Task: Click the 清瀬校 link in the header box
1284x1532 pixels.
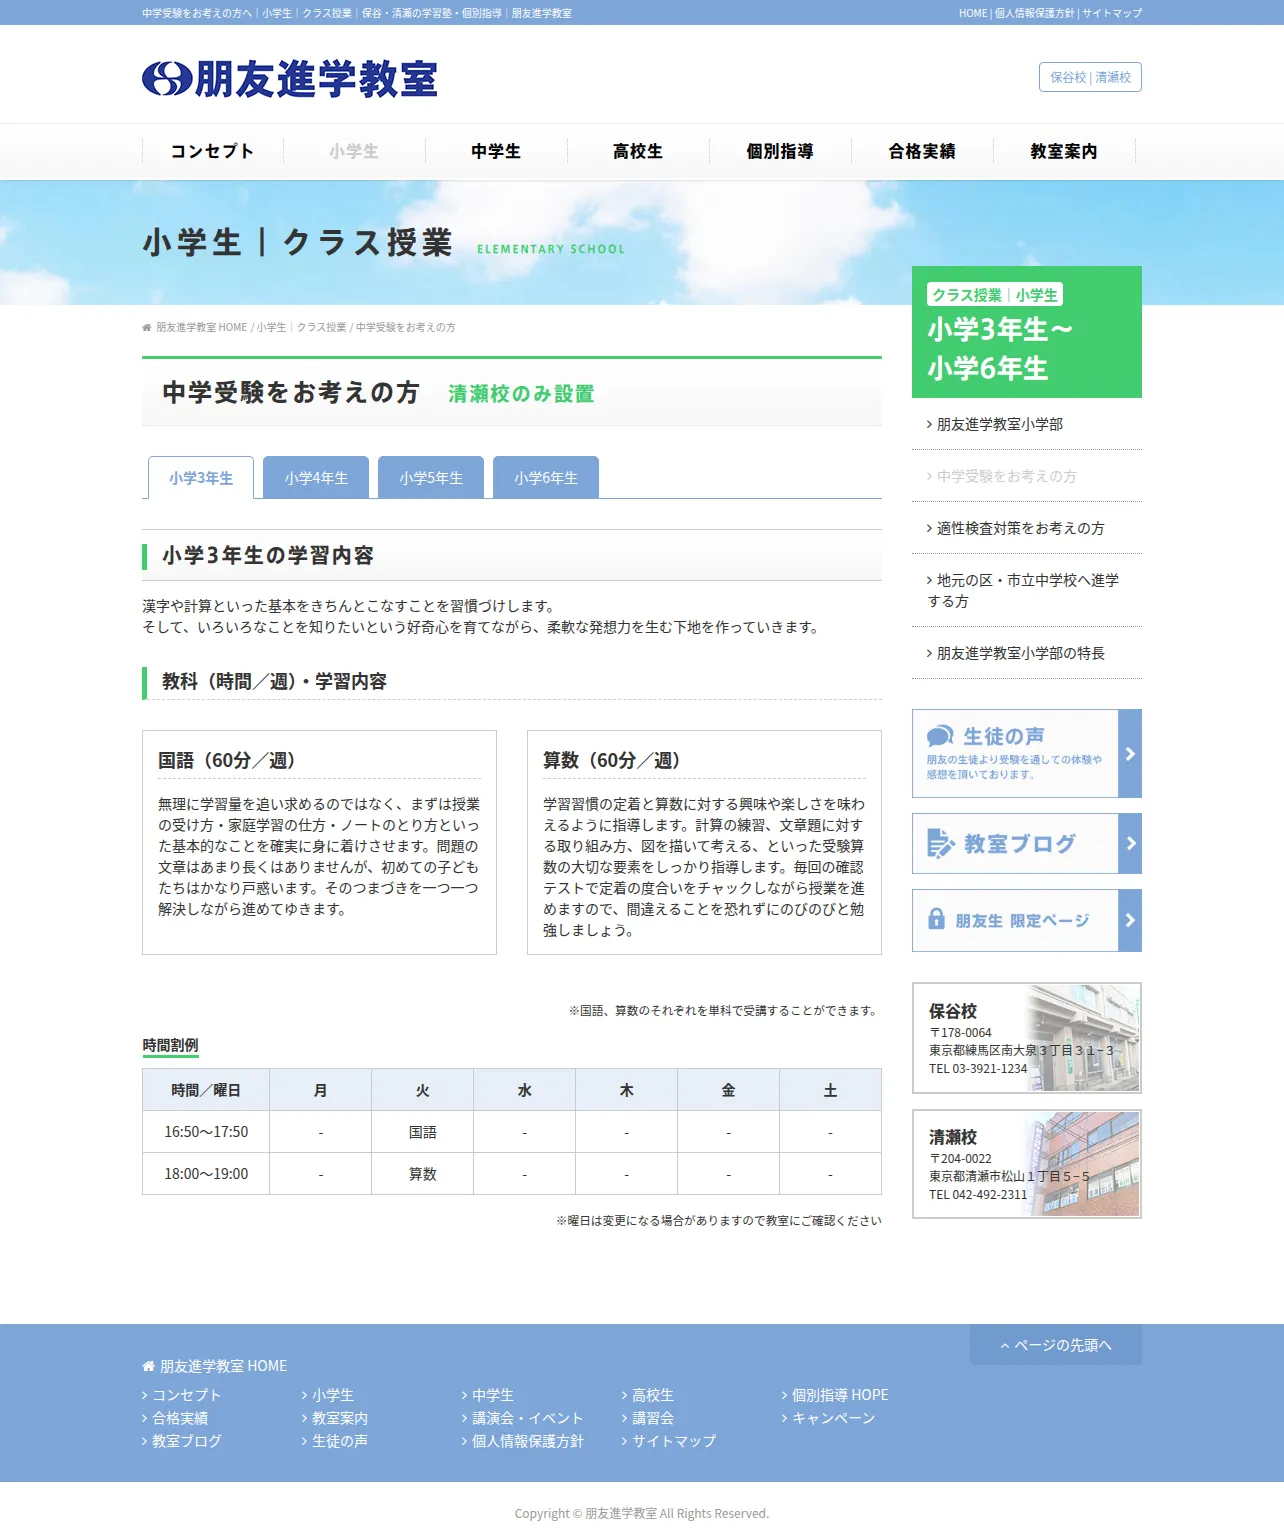Action: pos(1113,77)
